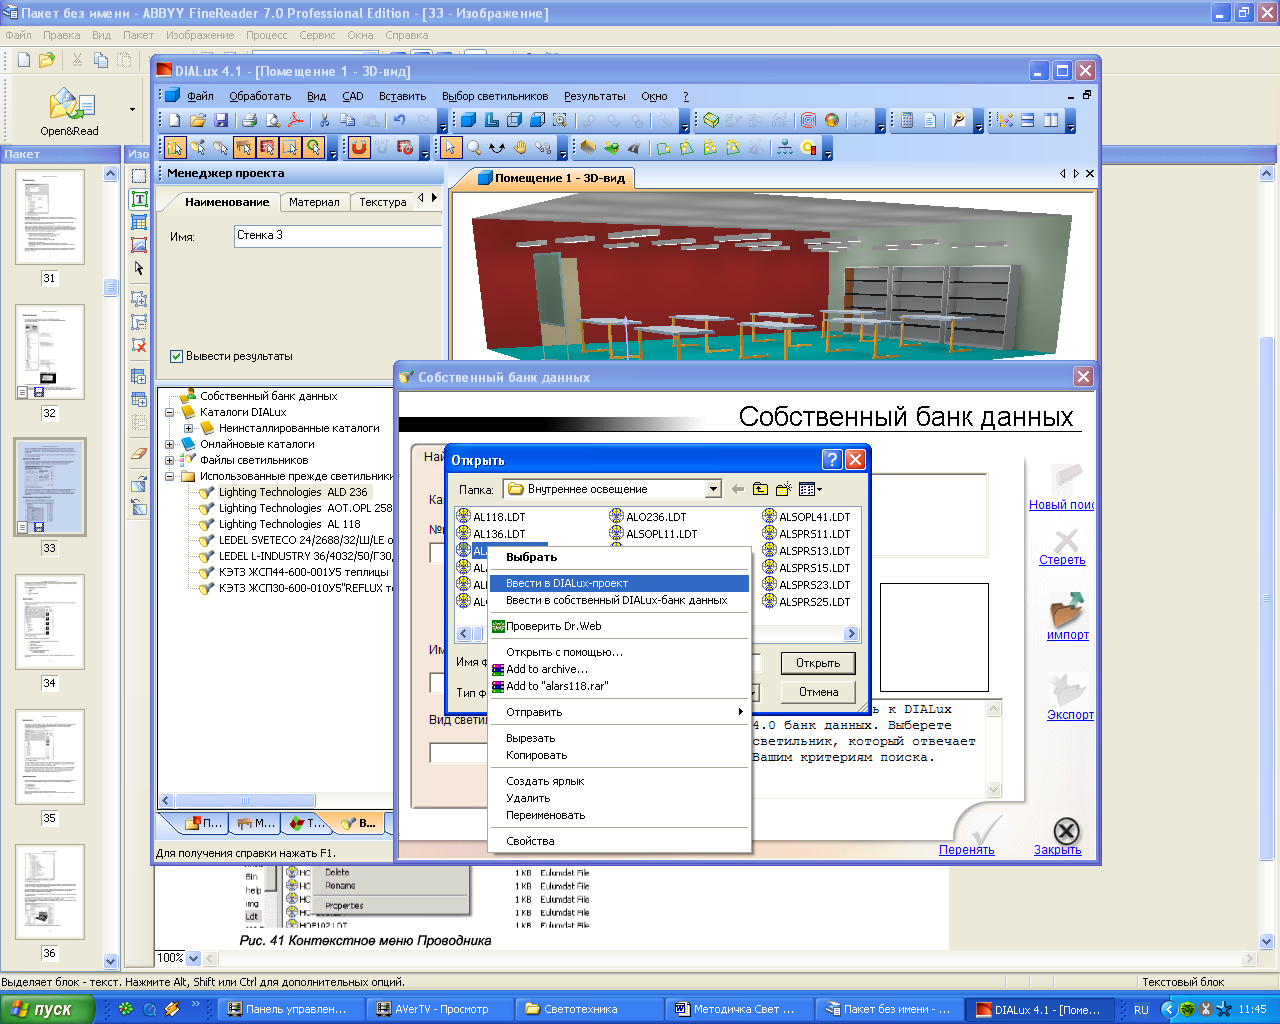Open the 100% zoom dropdown in FineReader
The height and width of the screenshot is (1024, 1280).
(x=194, y=958)
